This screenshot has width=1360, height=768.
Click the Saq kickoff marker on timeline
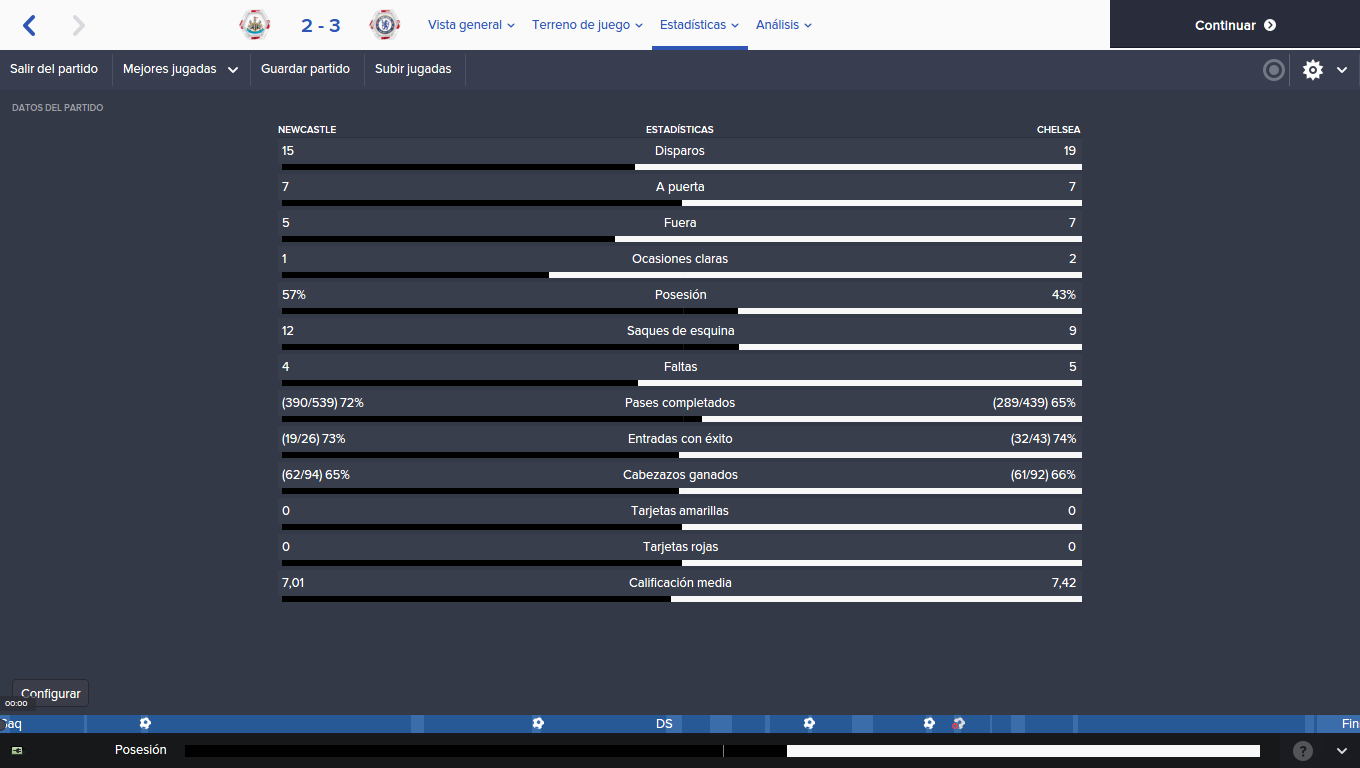tap(11, 724)
